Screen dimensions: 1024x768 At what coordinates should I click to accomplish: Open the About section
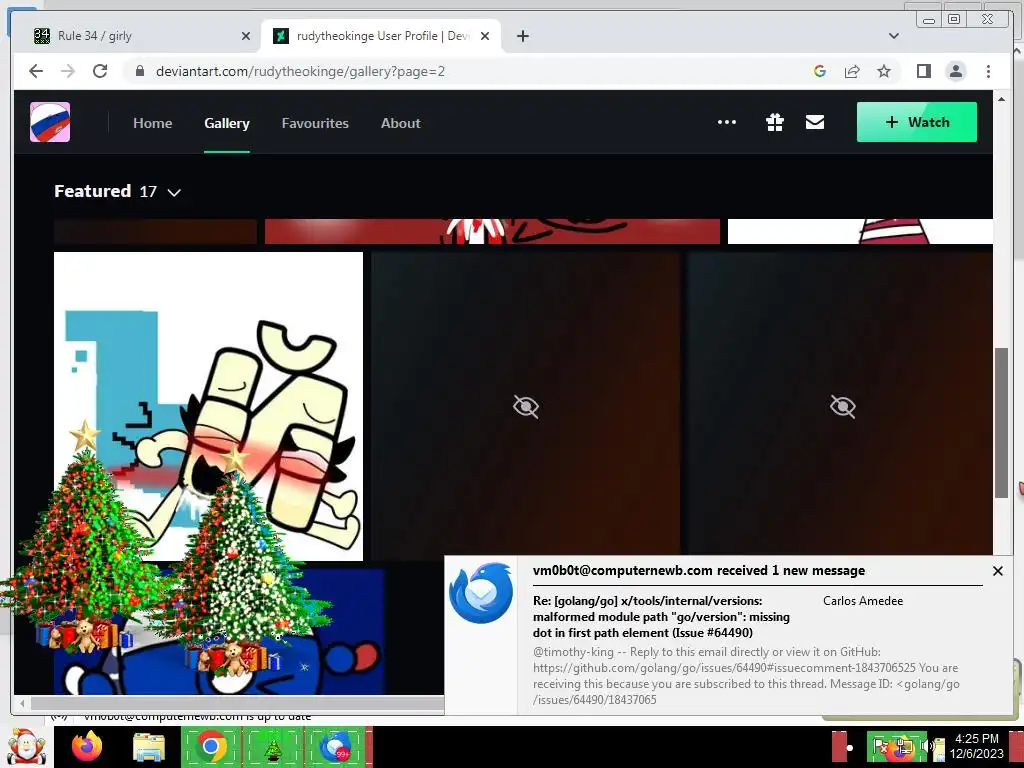pyautogui.click(x=400, y=123)
